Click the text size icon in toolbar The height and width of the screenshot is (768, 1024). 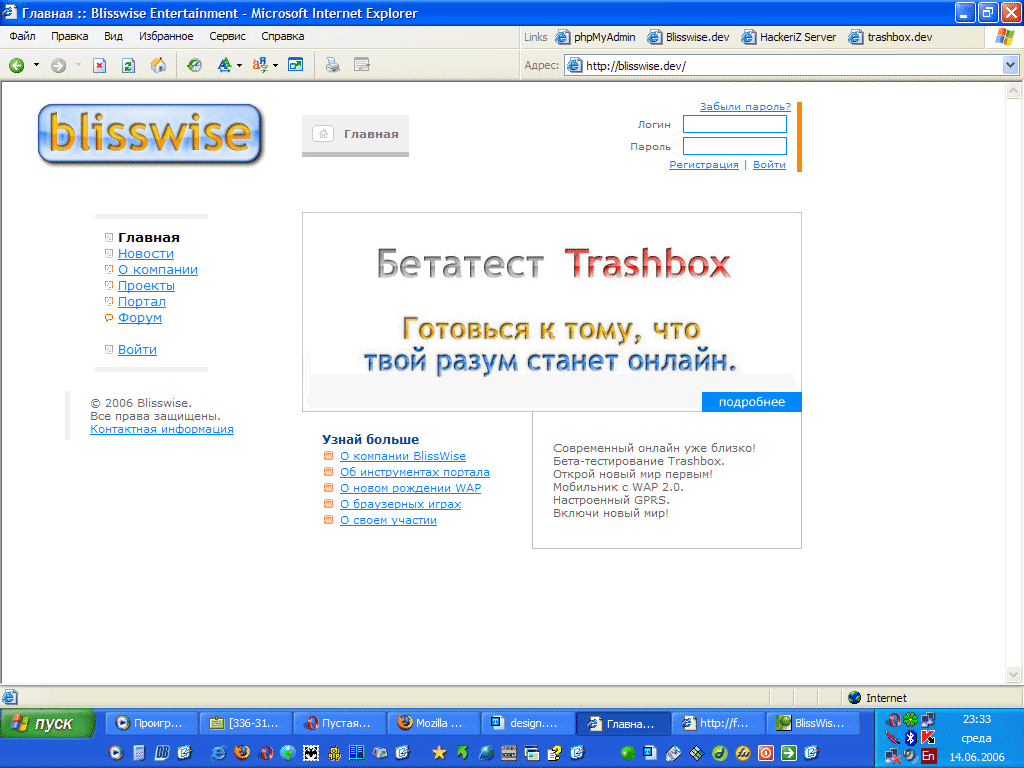[224, 65]
